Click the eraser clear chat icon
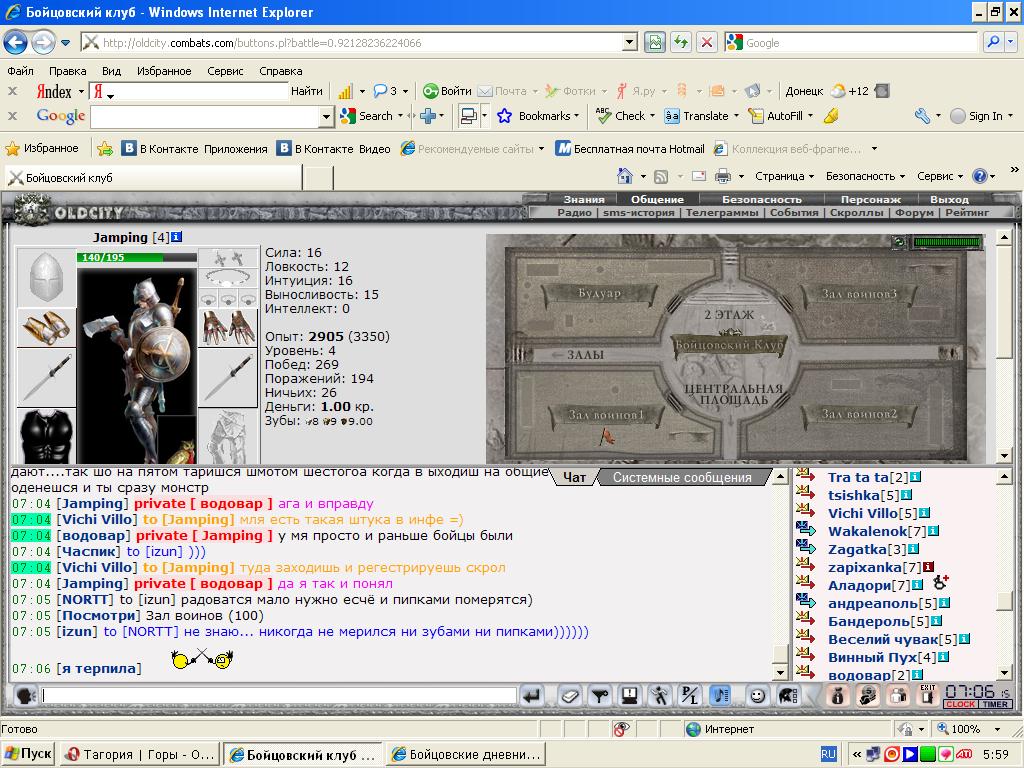The width and height of the screenshot is (1024, 768). point(569,696)
